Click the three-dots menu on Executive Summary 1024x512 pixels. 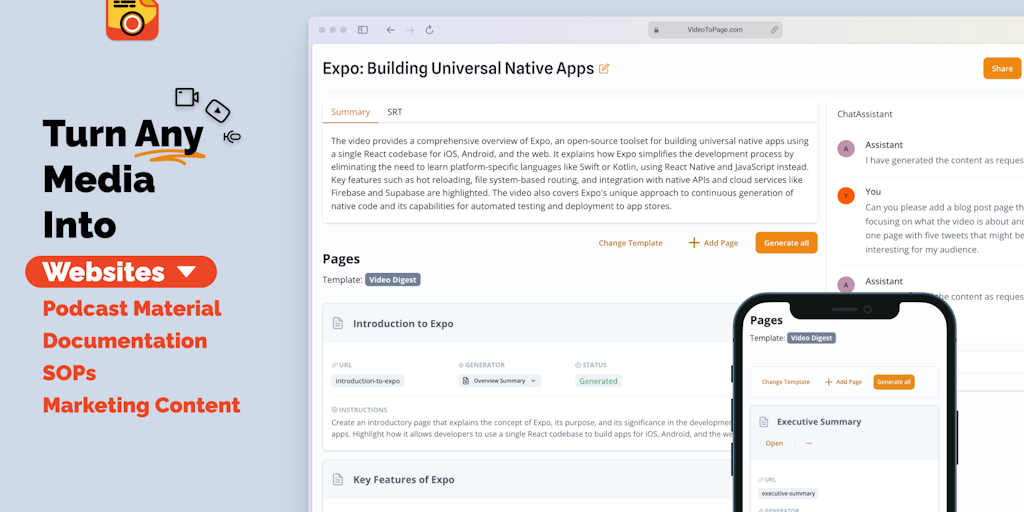click(x=808, y=443)
